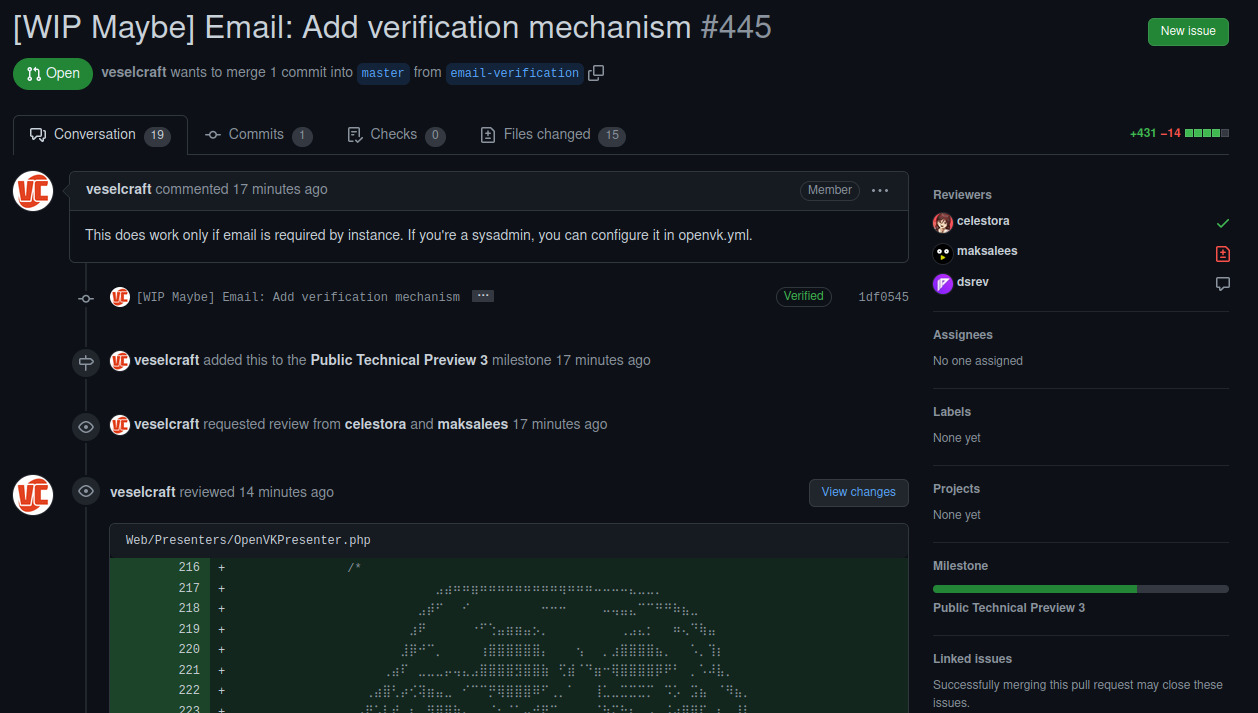Viewport: 1258px width, 713px height.
Task: Click the View changes button
Action: (x=858, y=492)
